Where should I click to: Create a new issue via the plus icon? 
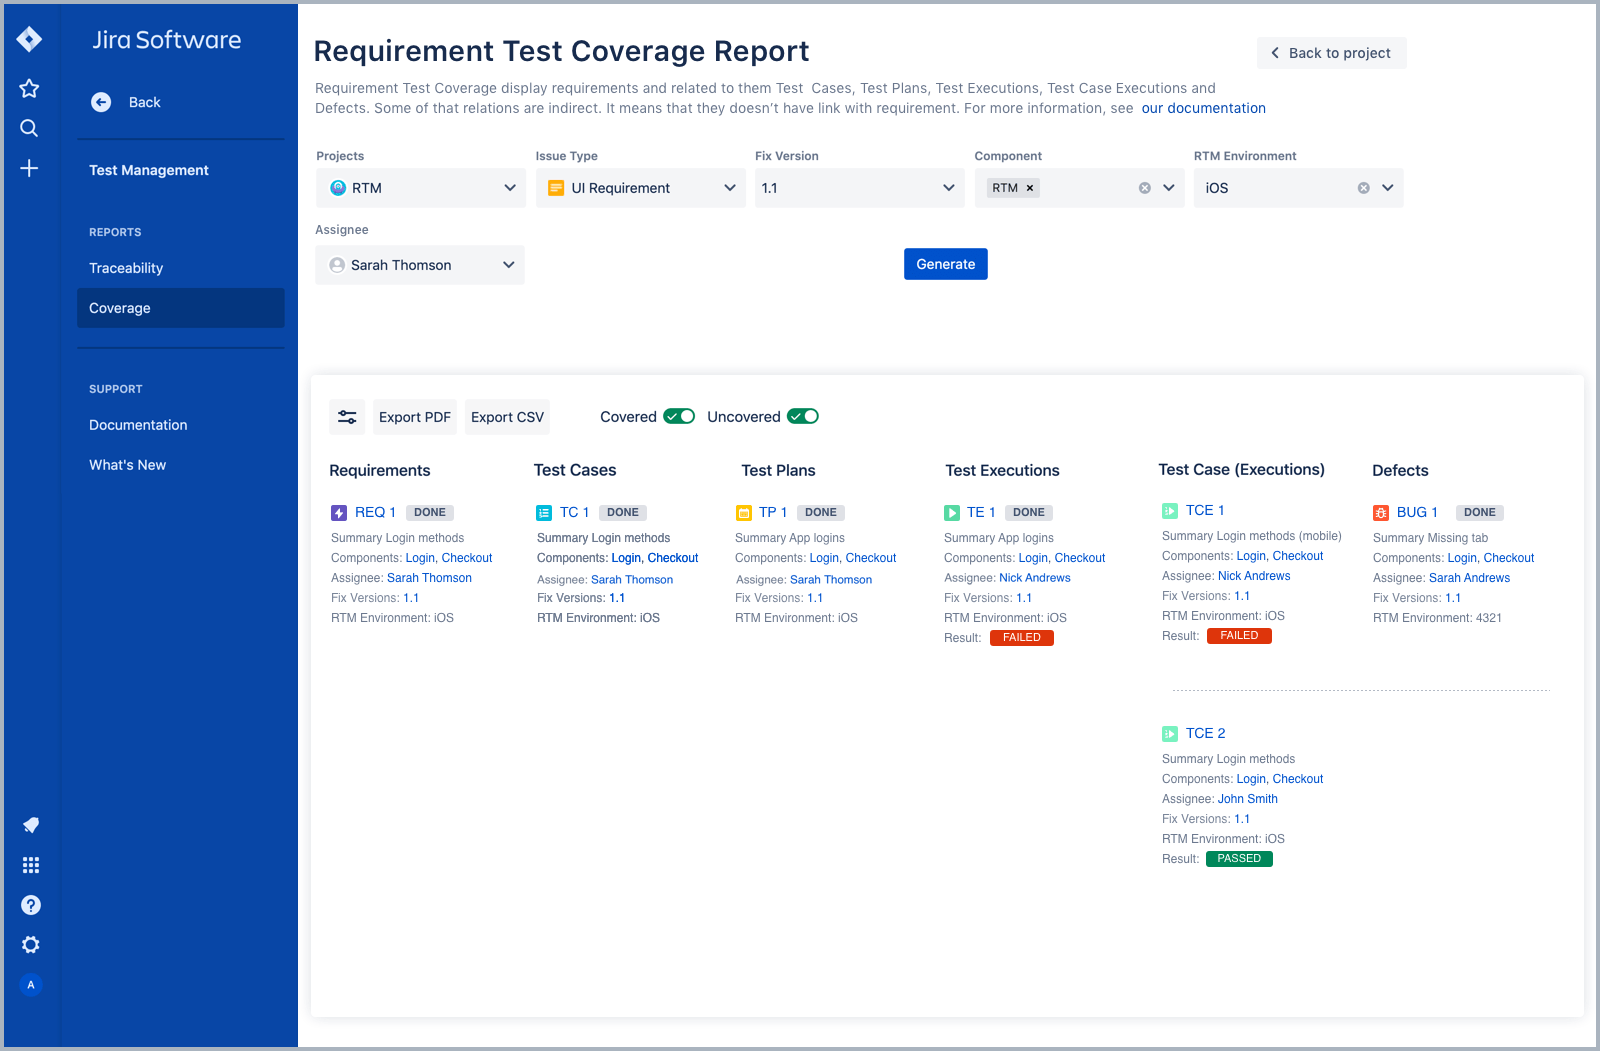[x=29, y=167]
